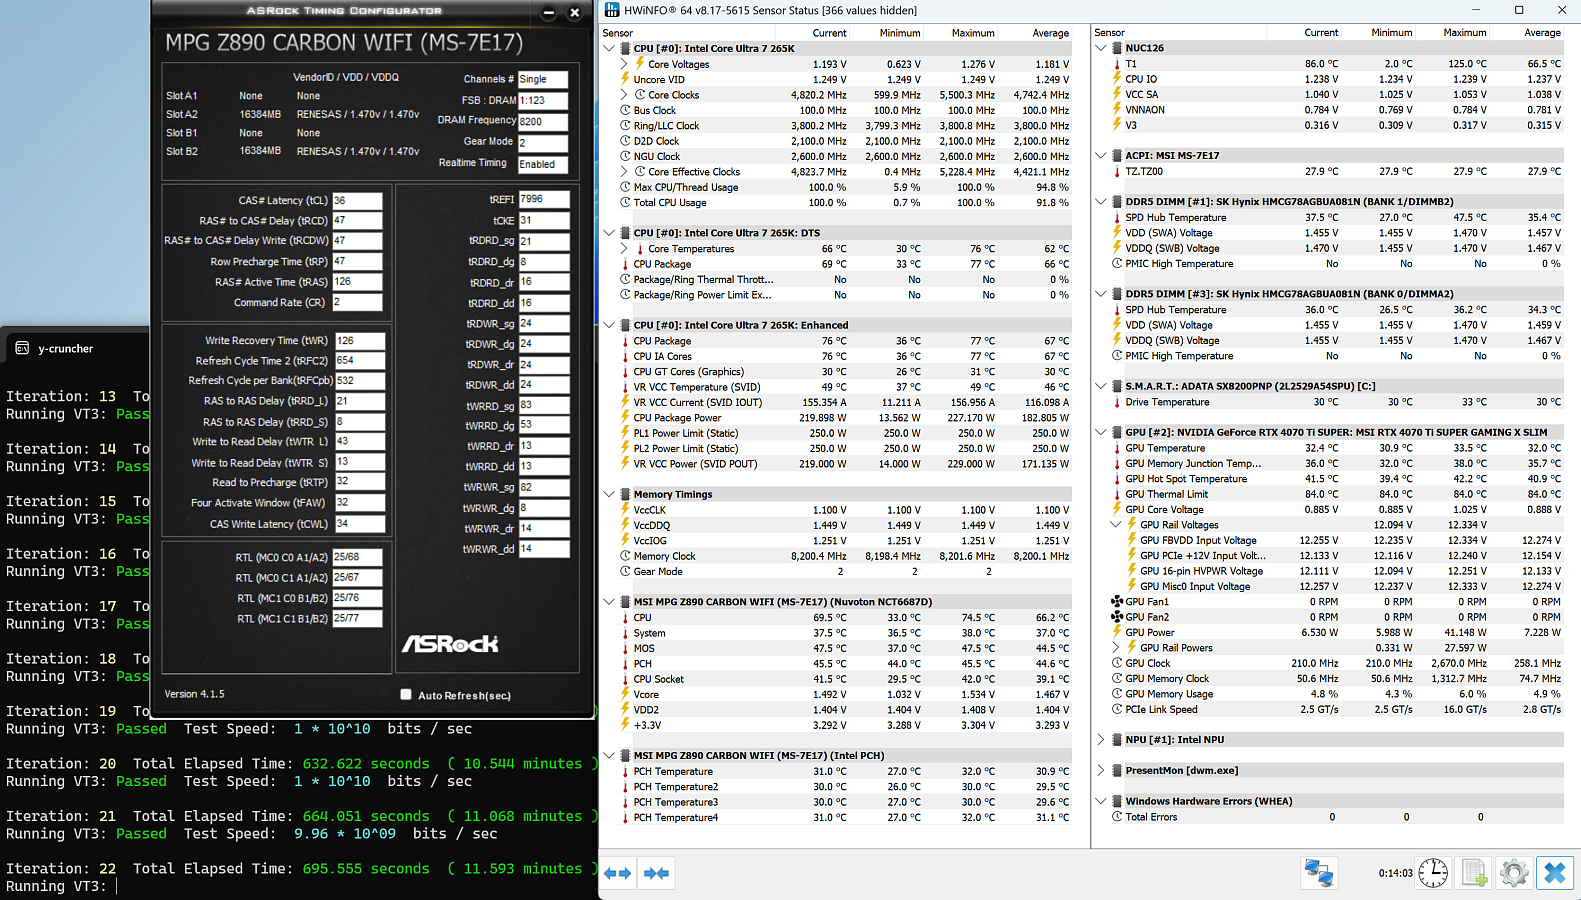
Task: Click 0:14:03 elapsed time readout
Action: 1395,873
